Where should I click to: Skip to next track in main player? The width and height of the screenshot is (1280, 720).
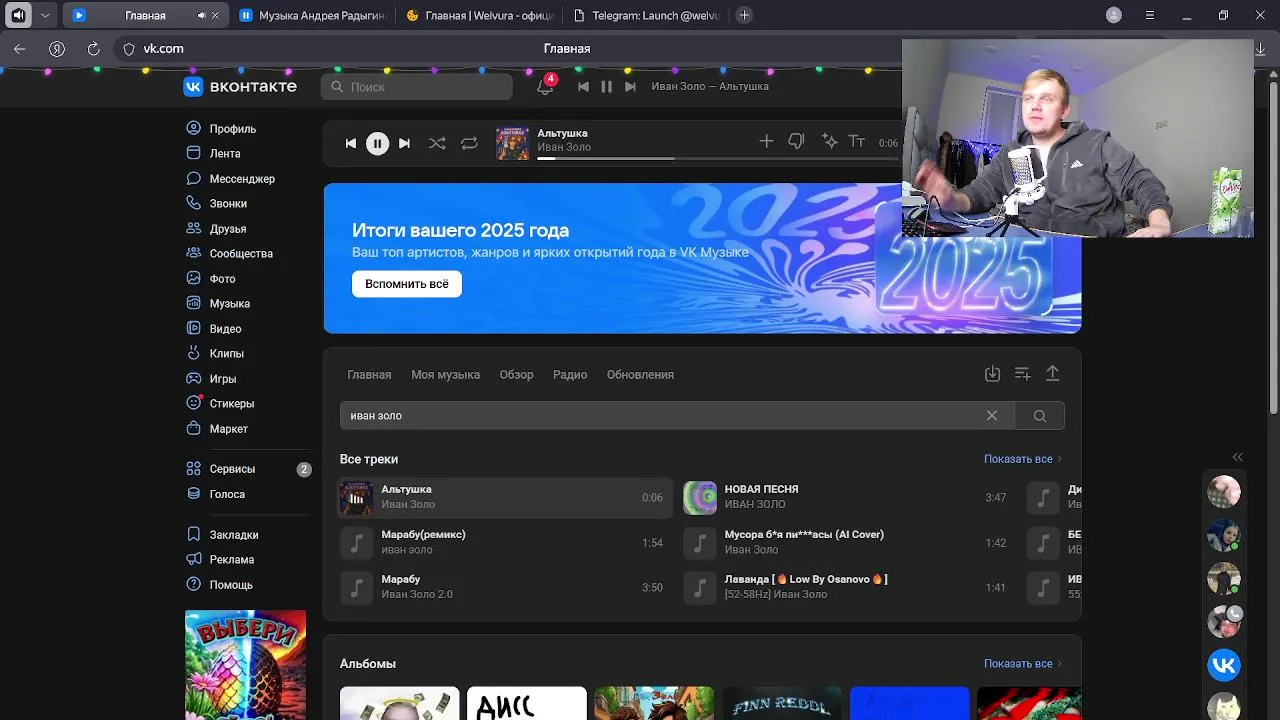(x=404, y=143)
